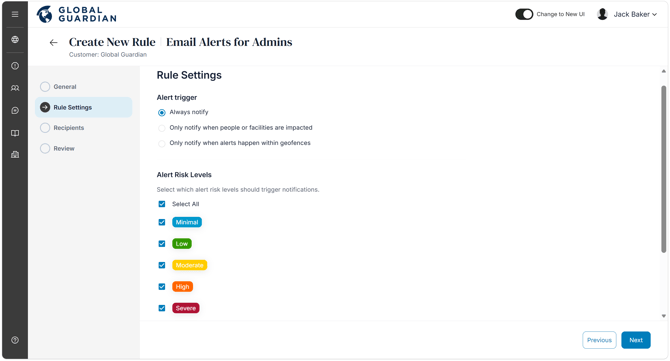The height and width of the screenshot is (361, 670).
Task: Go back using the left arrow icon
Action: pyautogui.click(x=53, y=42)
